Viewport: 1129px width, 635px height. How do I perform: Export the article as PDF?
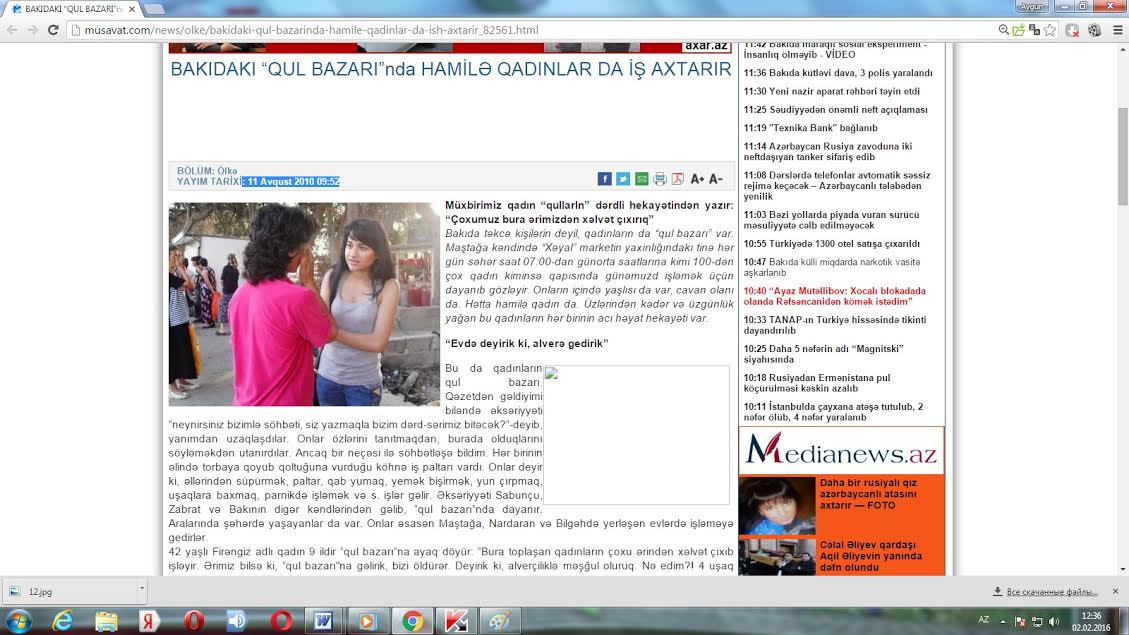pyautogui.click(x=678, y=179)
